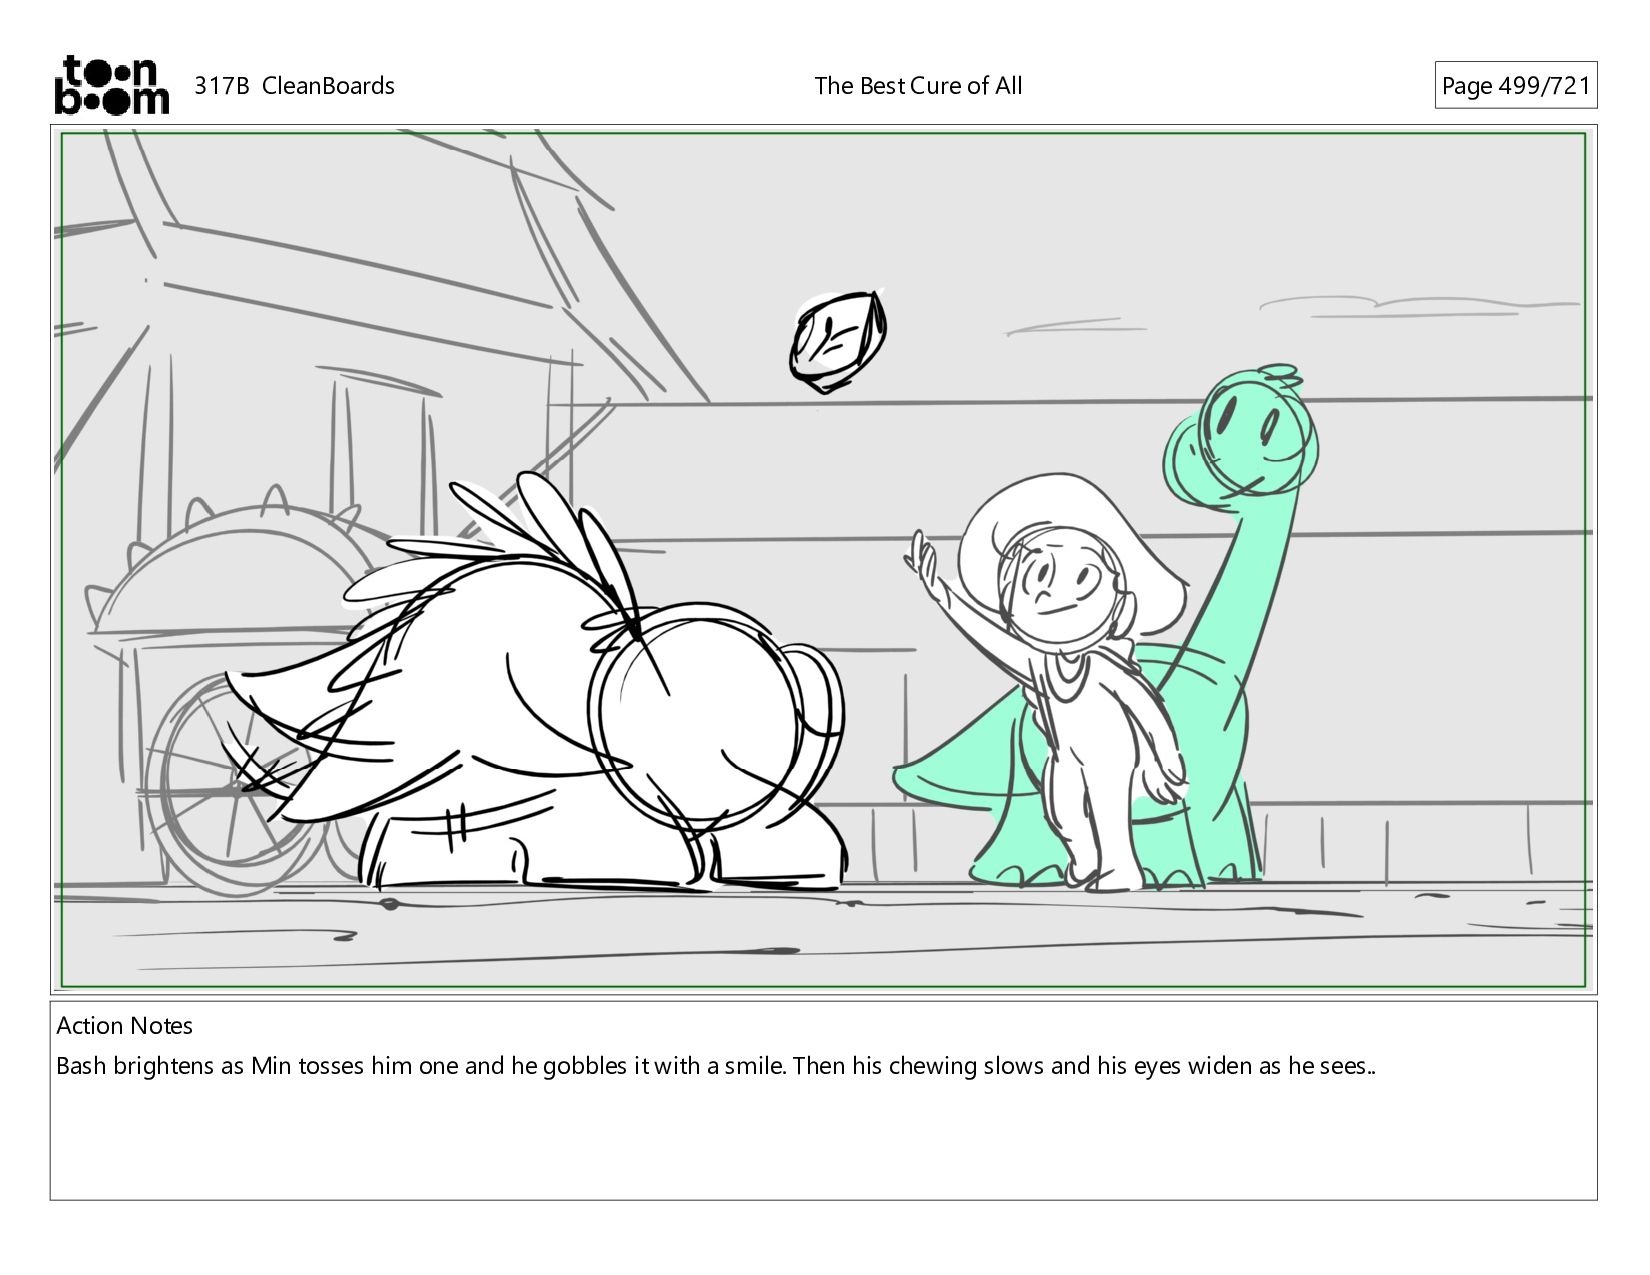Click the '317B CleanBoards' header text
Image resolution: width=1650 pixels, height=1275 pixels.
(x=294, y=86)
